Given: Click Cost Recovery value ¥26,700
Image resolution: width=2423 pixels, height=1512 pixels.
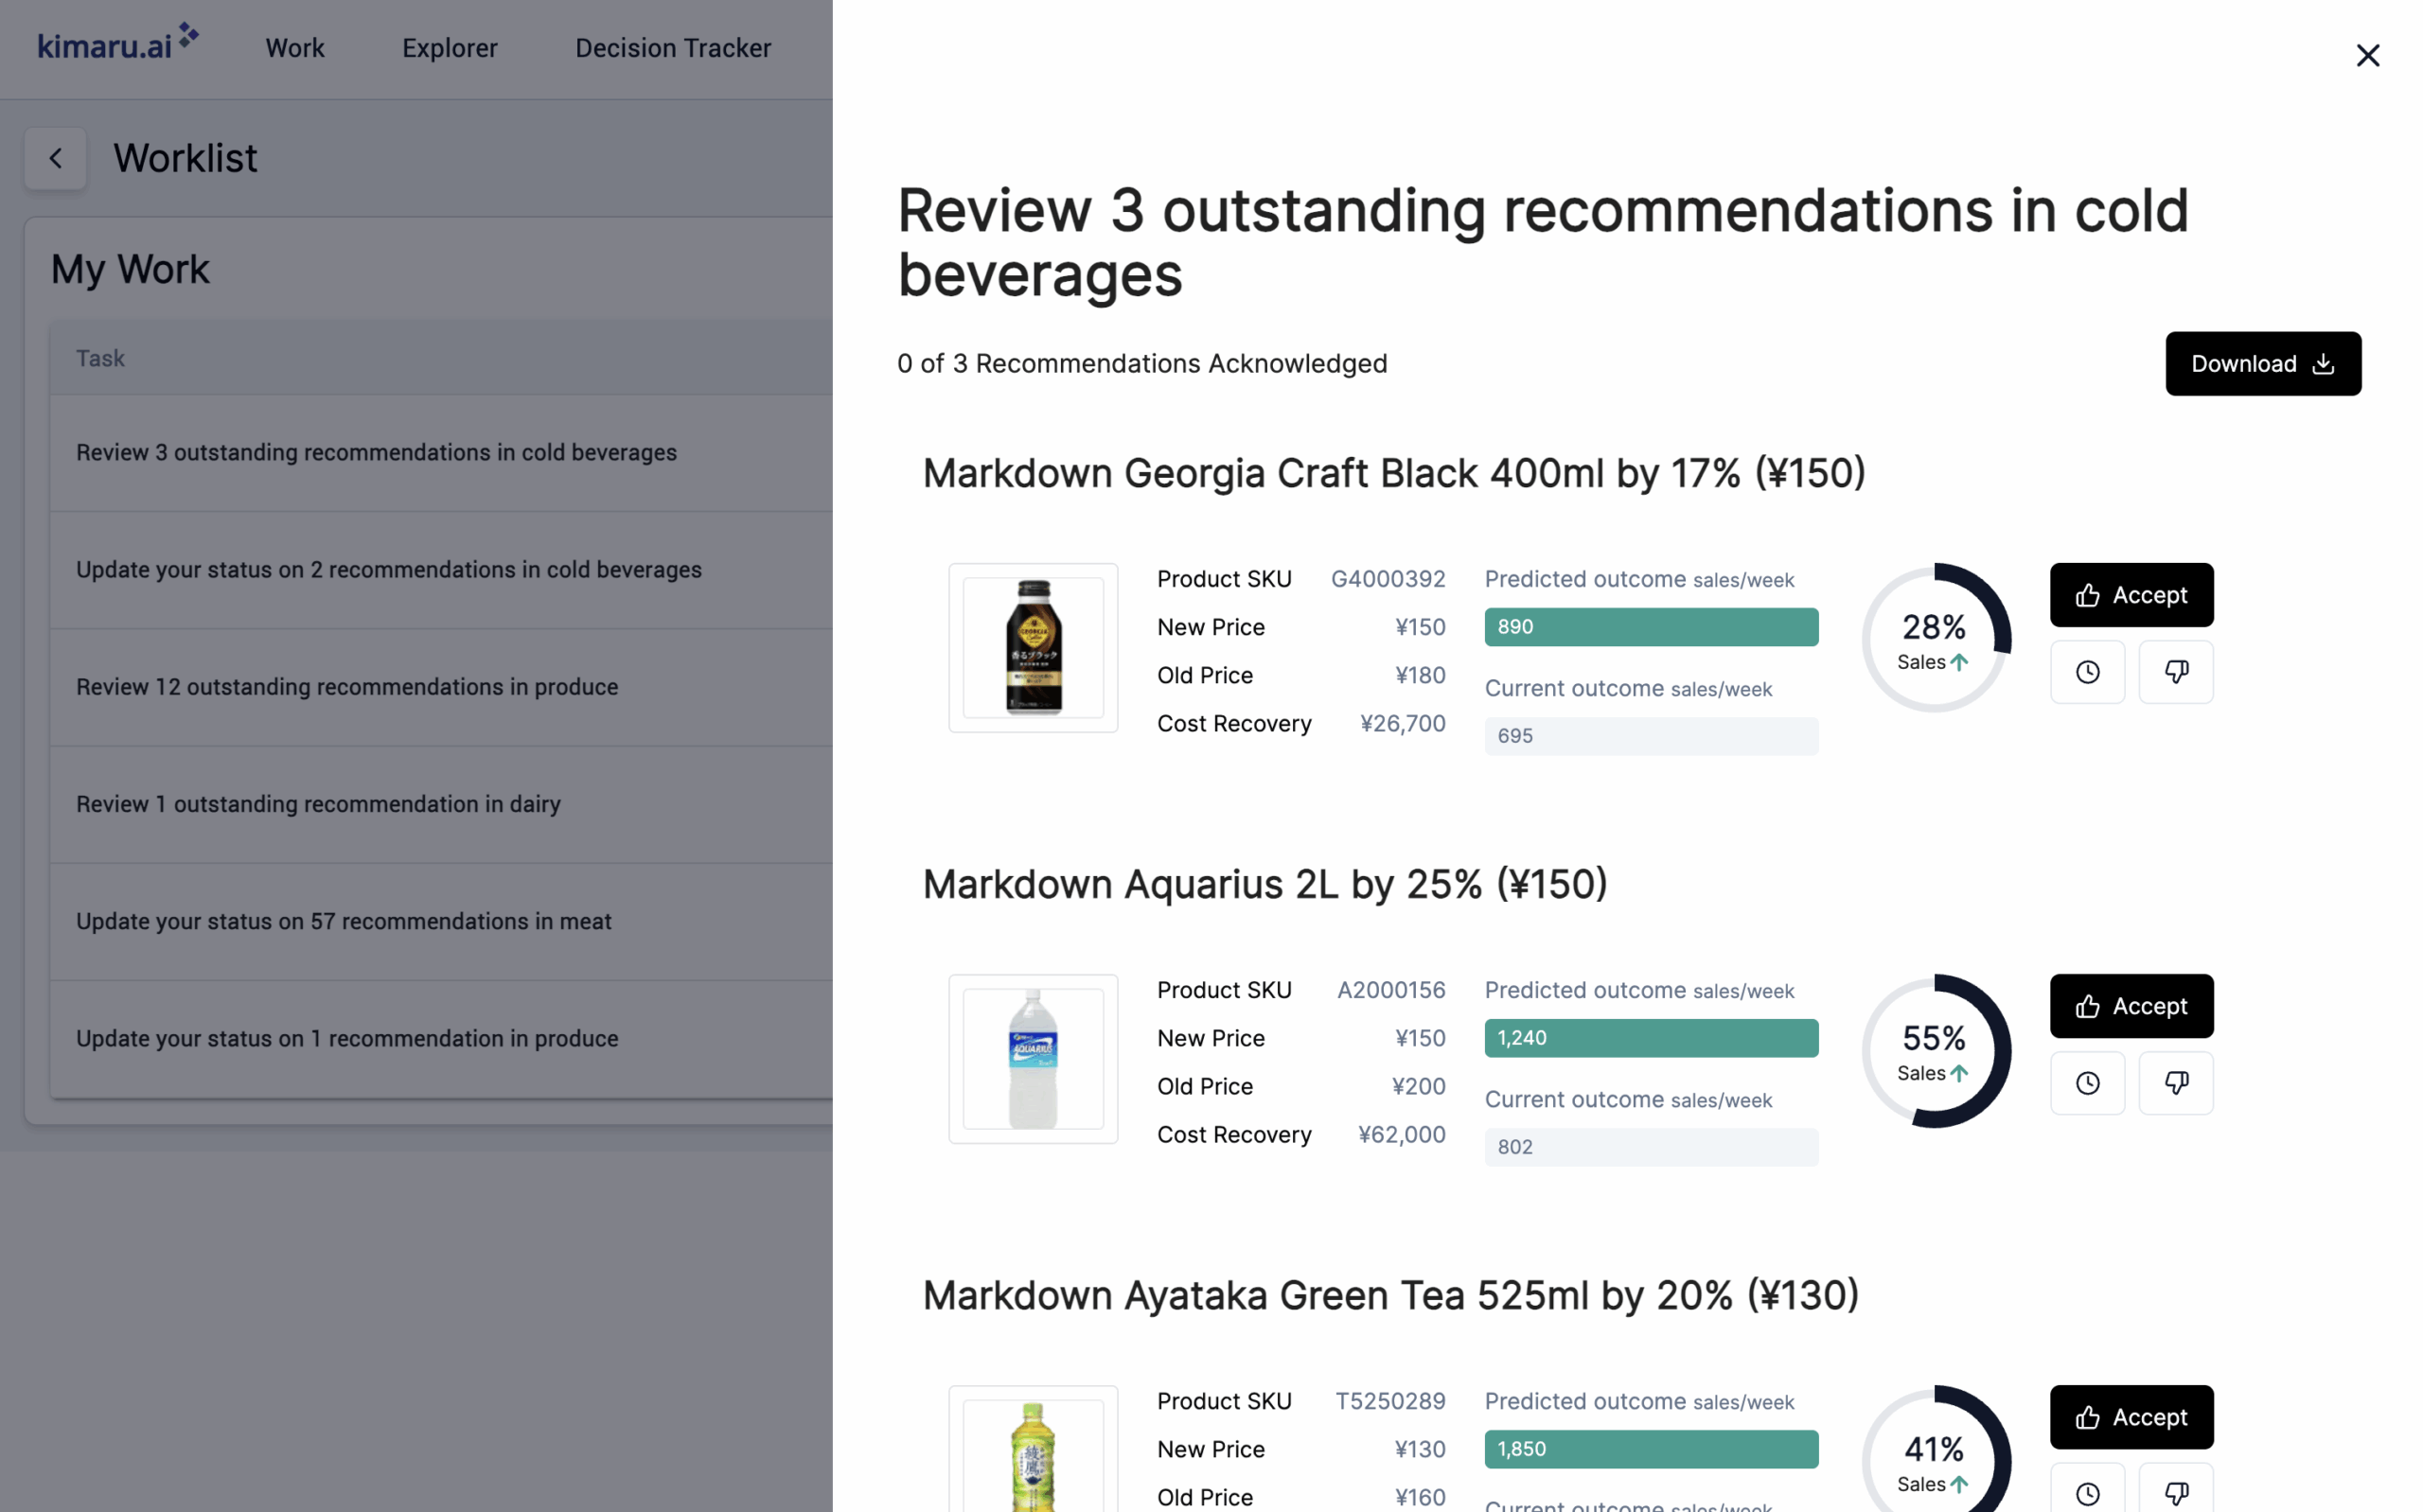Looking at the screenshot, I should (1402, 724).
